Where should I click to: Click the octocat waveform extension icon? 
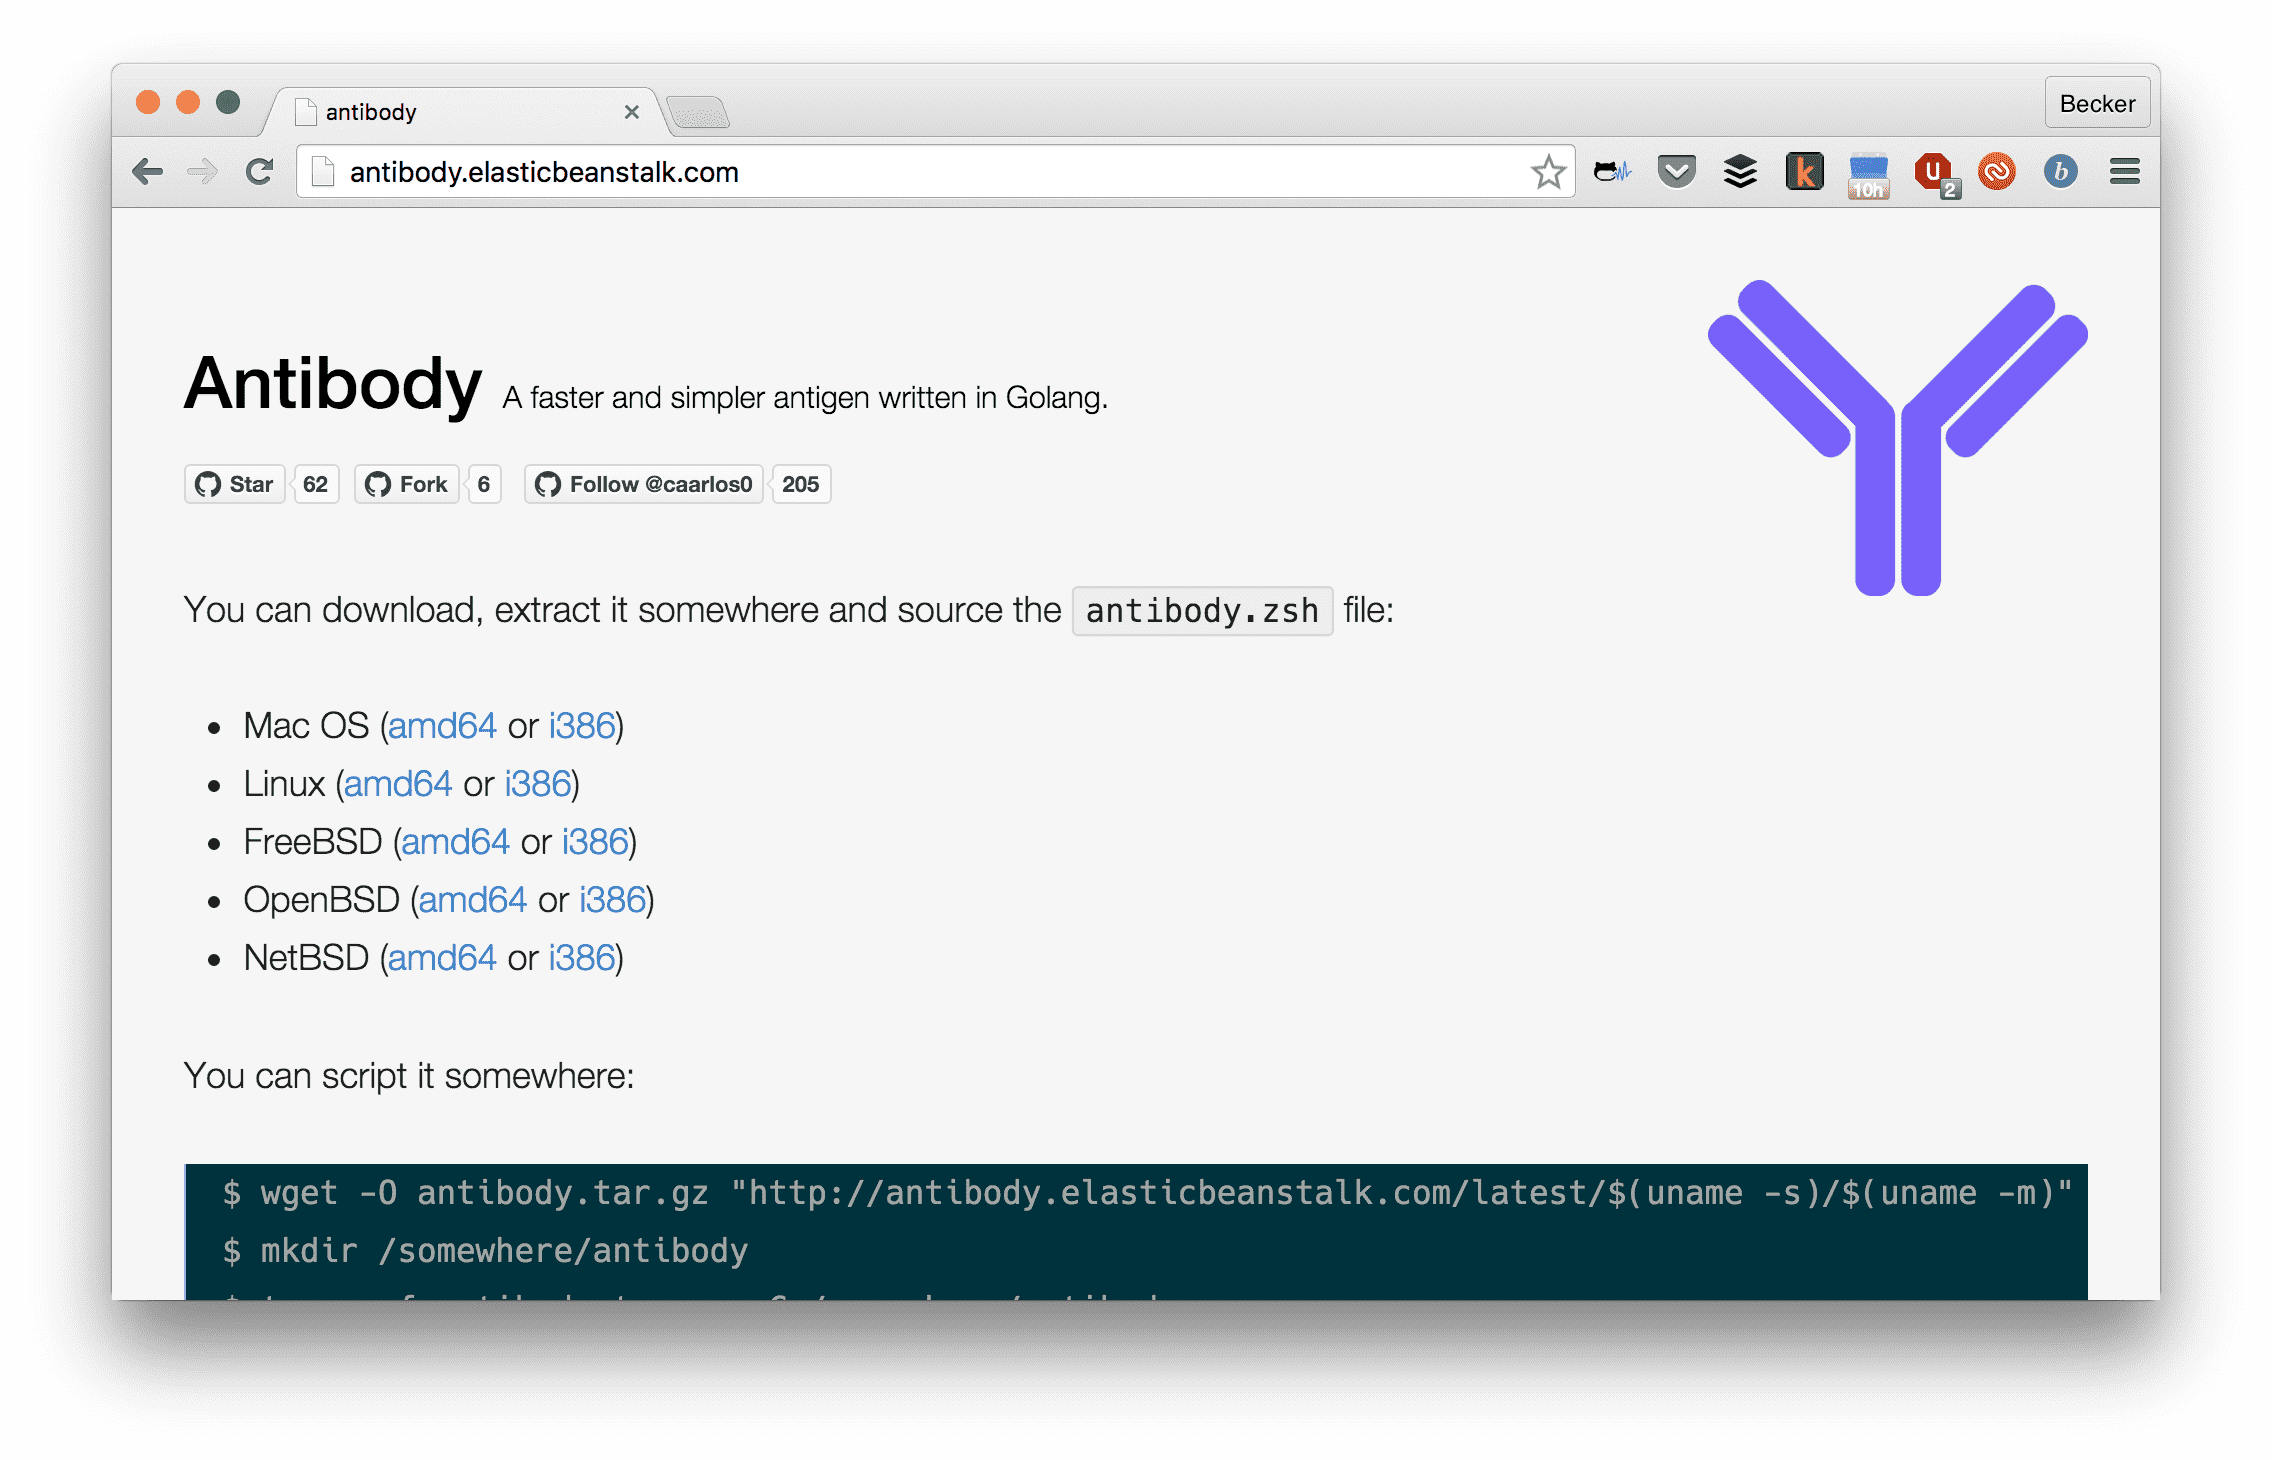(x=1612, y=172)
